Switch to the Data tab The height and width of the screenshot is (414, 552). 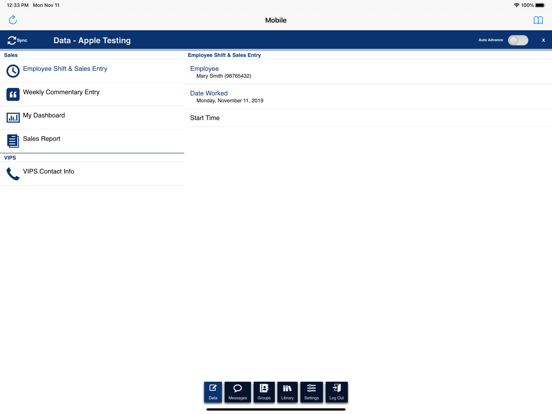point(213,392)
